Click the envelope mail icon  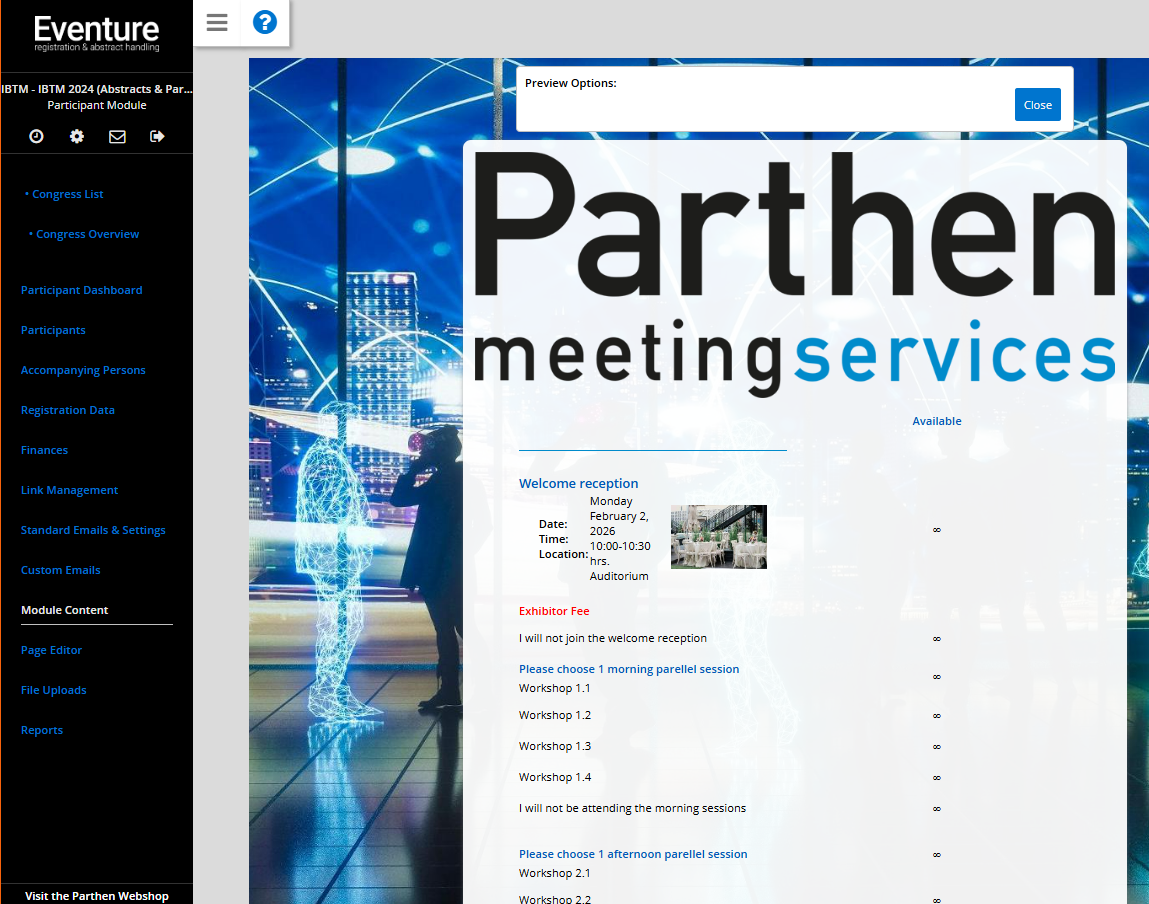pyautogui.click(x=117, y=136)
